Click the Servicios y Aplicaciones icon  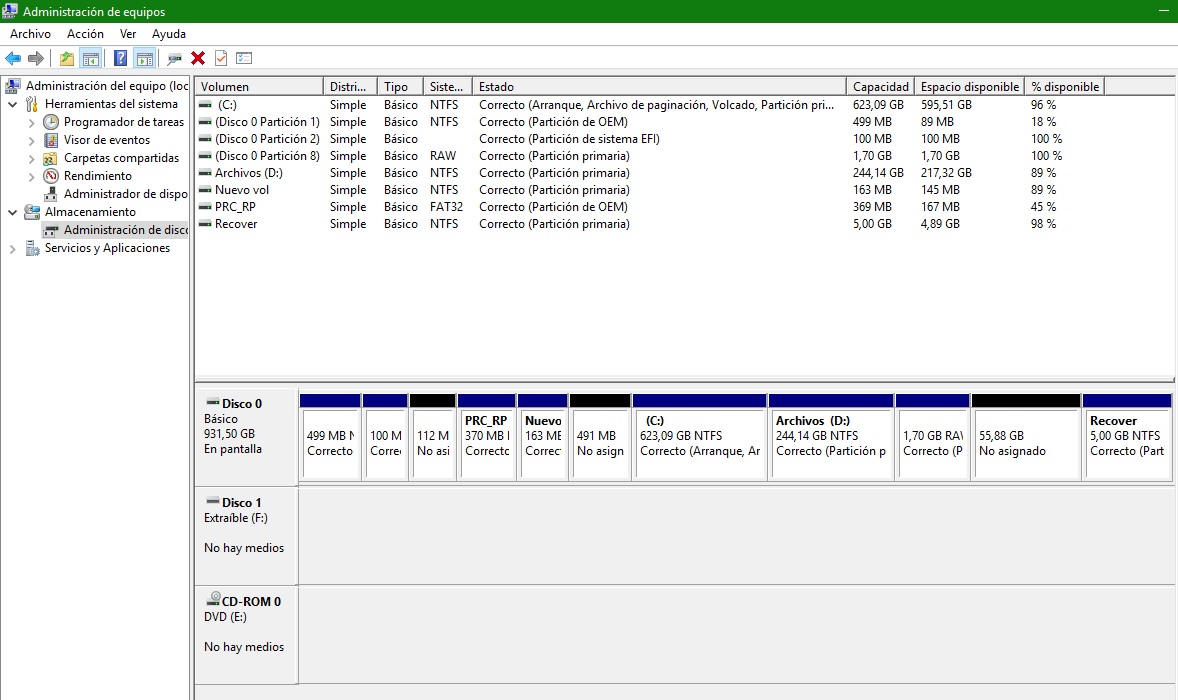(x=32, y=248)
